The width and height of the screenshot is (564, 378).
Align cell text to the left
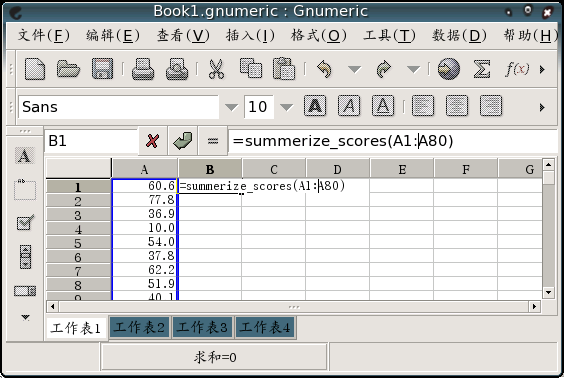[423, 106]
